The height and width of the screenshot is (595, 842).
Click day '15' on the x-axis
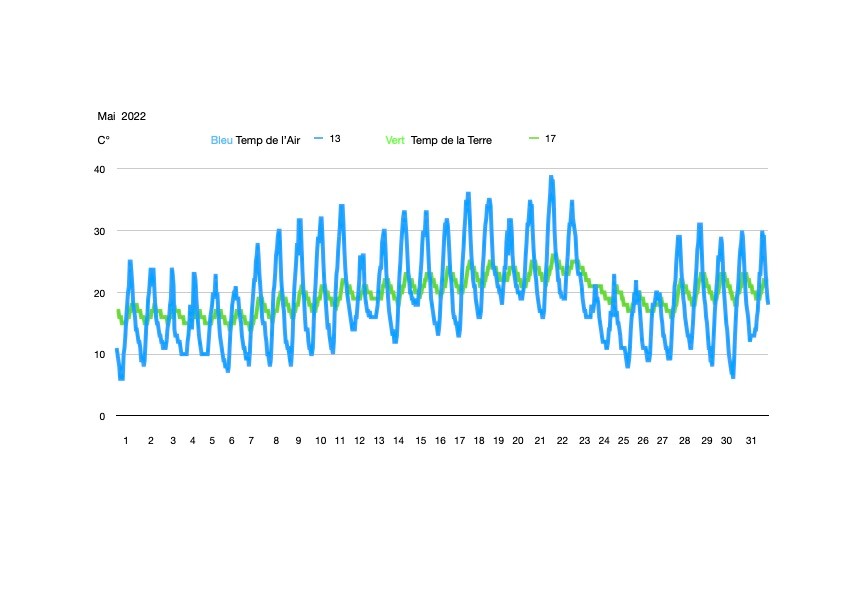tap(420, 440)
